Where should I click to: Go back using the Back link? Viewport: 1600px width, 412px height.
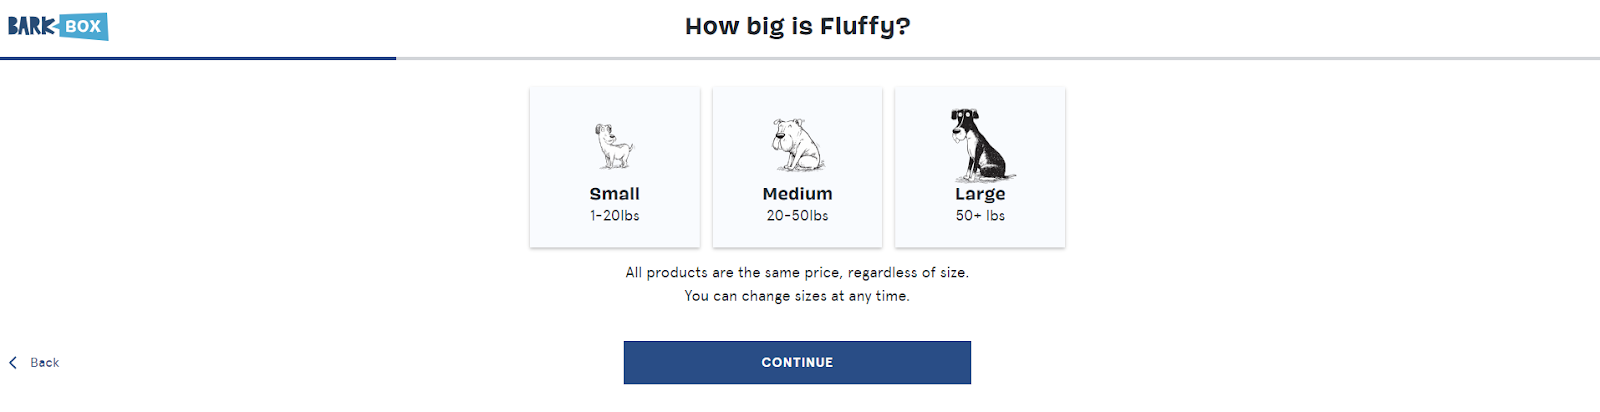pos(34,363)
